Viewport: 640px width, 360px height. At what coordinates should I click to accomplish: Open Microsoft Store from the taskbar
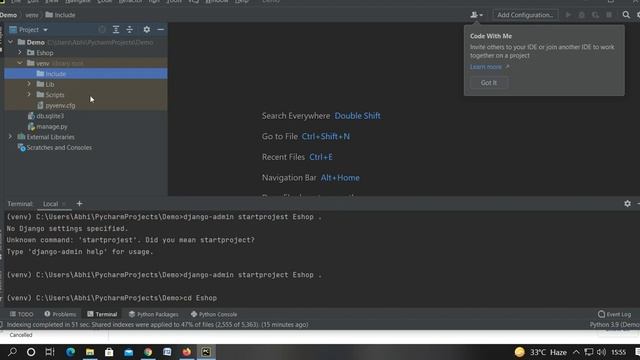[x=109, y=352]
